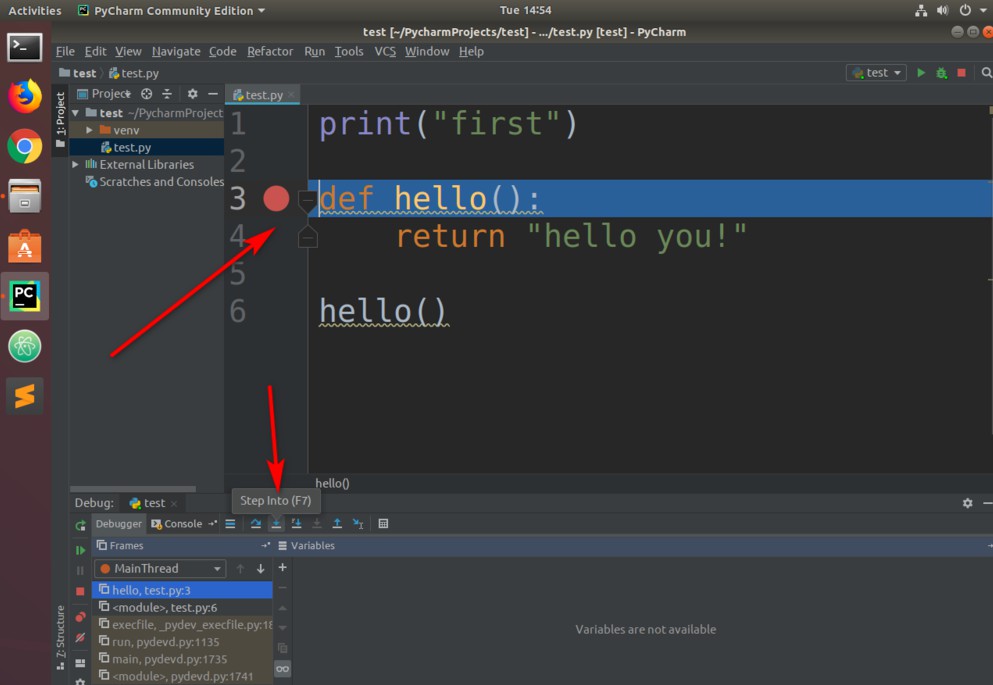Click Step Into My Code button
993x685 pixels.
[x=296, y=524]
